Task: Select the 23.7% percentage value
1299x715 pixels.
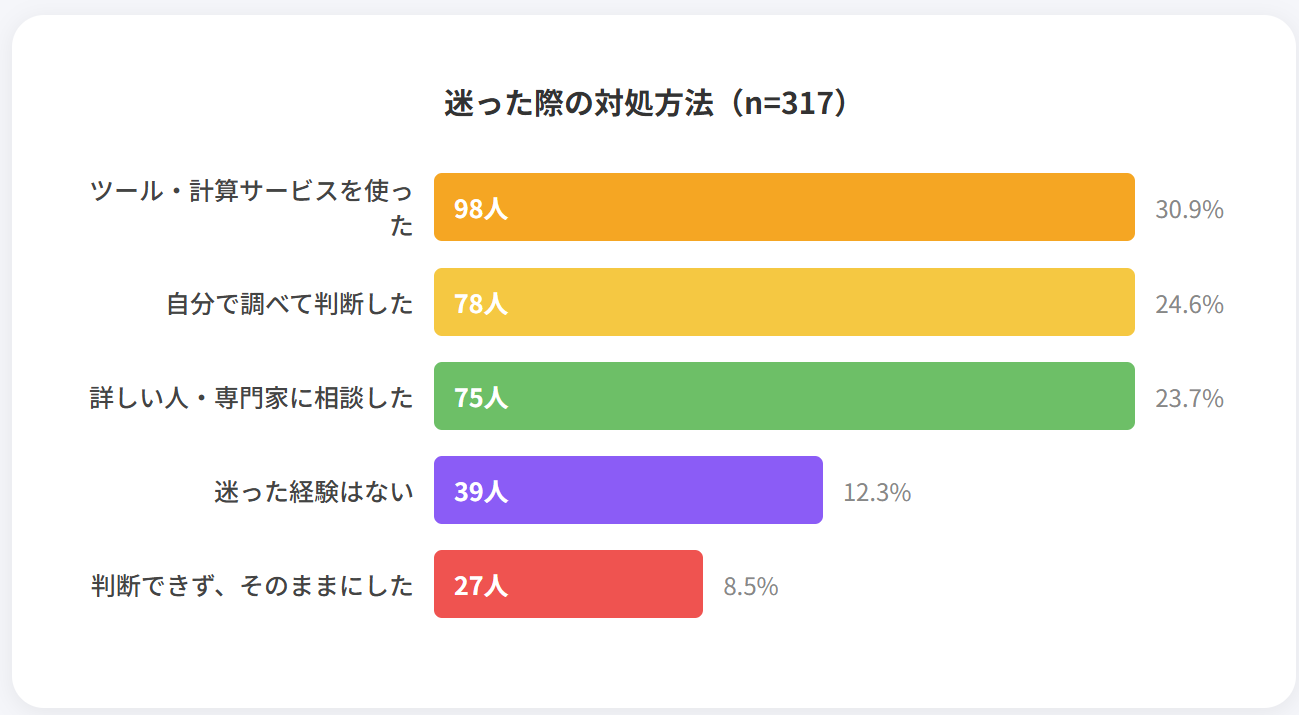Action: pos(1189,398)
